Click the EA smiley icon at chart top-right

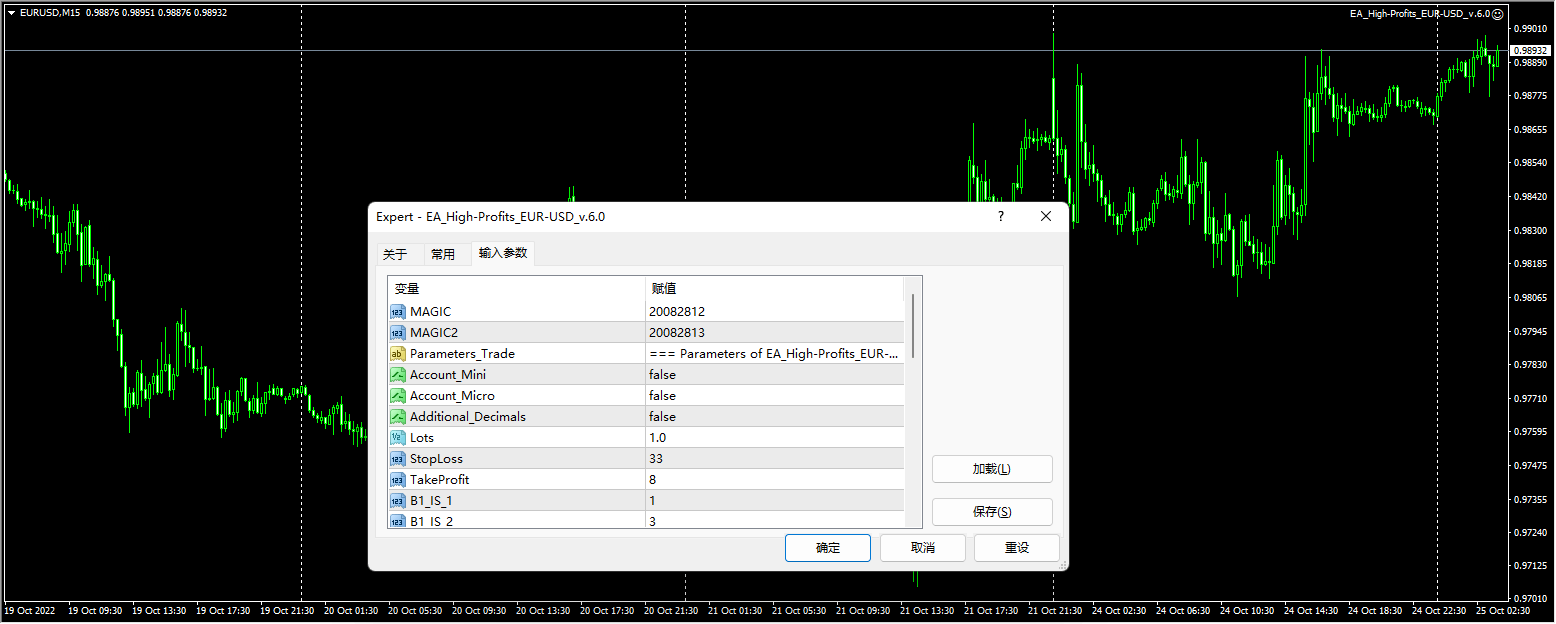(1497, 13)
